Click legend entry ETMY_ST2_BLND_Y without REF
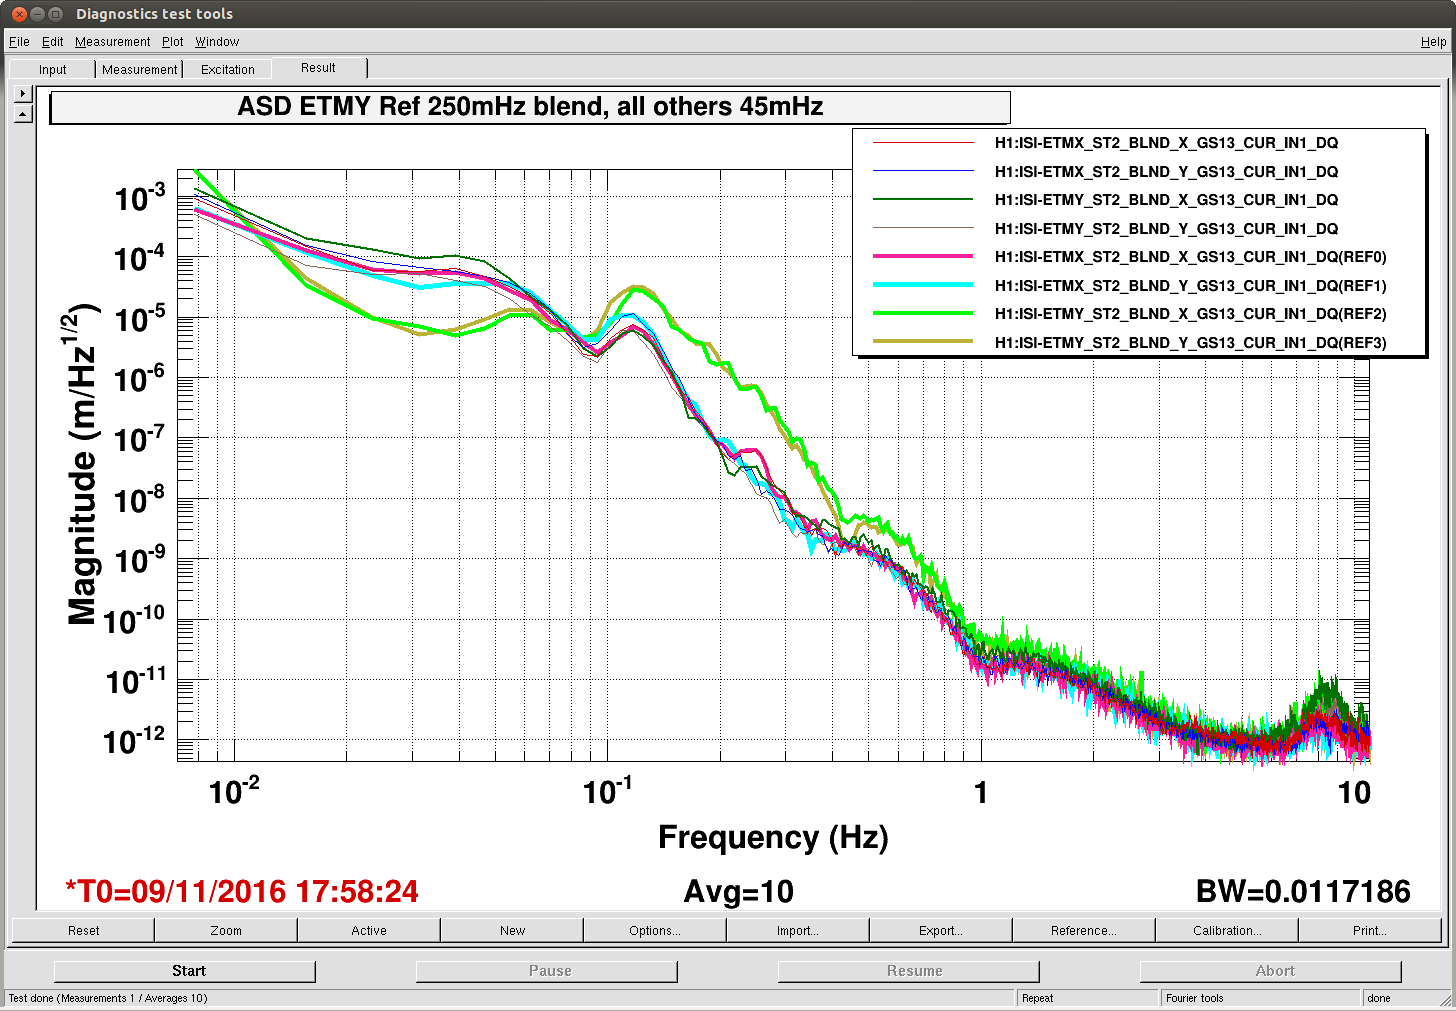1456x1011 pixels. click(x=1166, y=229)
